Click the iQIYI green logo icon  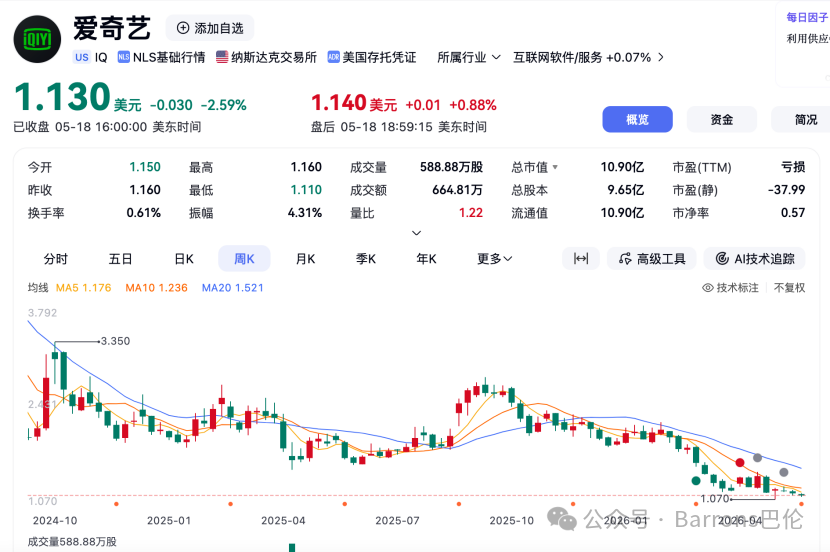pyautogui.click(x=37, y=39)
